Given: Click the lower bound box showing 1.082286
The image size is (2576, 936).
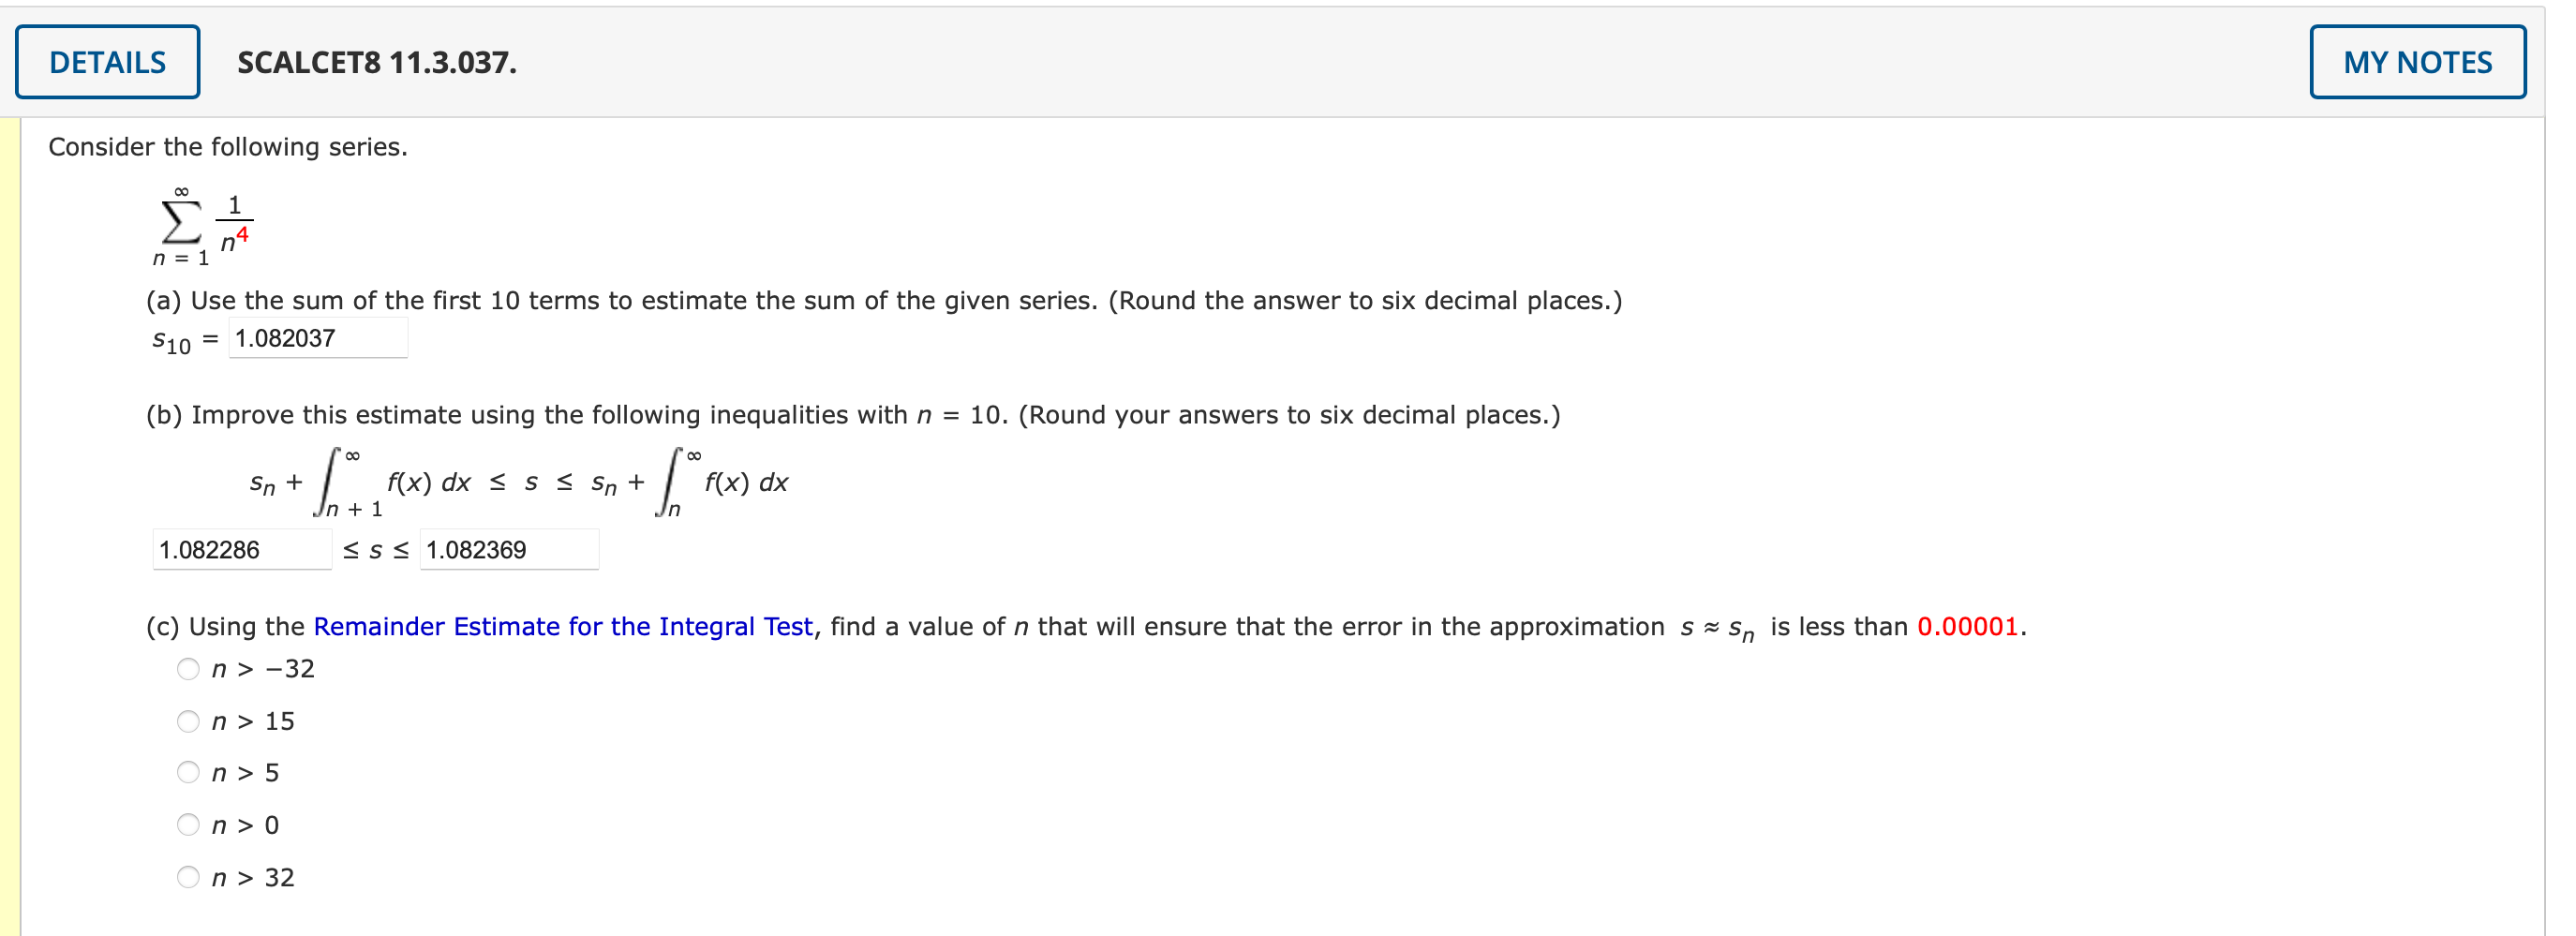Looking at the screenshot, I should point(241,549).
